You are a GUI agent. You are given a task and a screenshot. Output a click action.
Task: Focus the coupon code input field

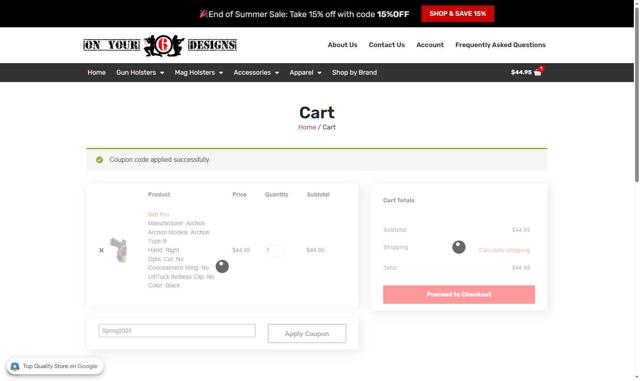pos(177,331)
